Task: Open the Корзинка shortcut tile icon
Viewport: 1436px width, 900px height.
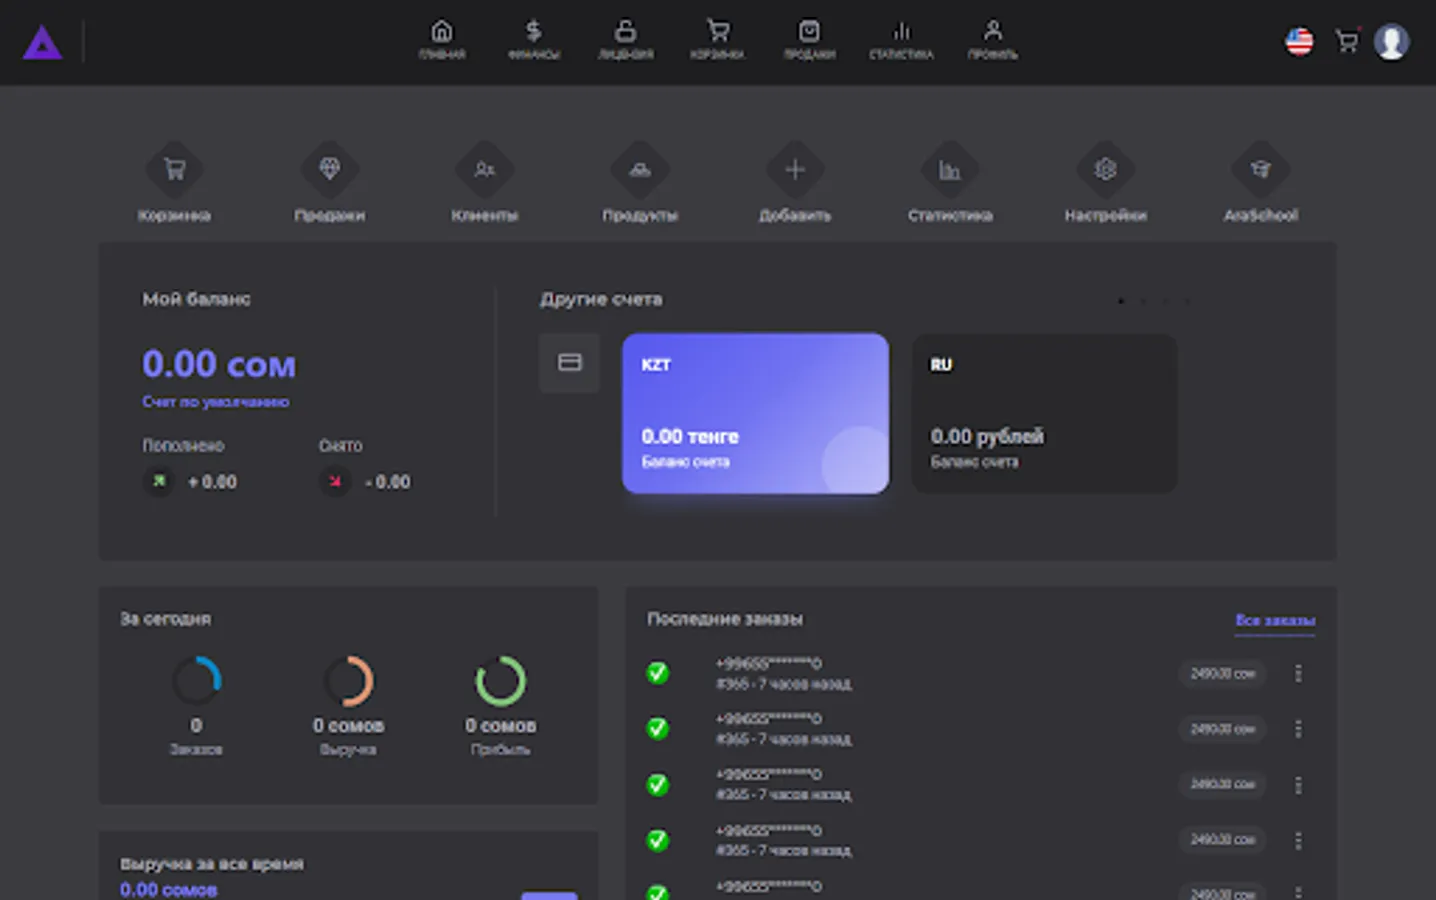Action: (x=175, y=170)
